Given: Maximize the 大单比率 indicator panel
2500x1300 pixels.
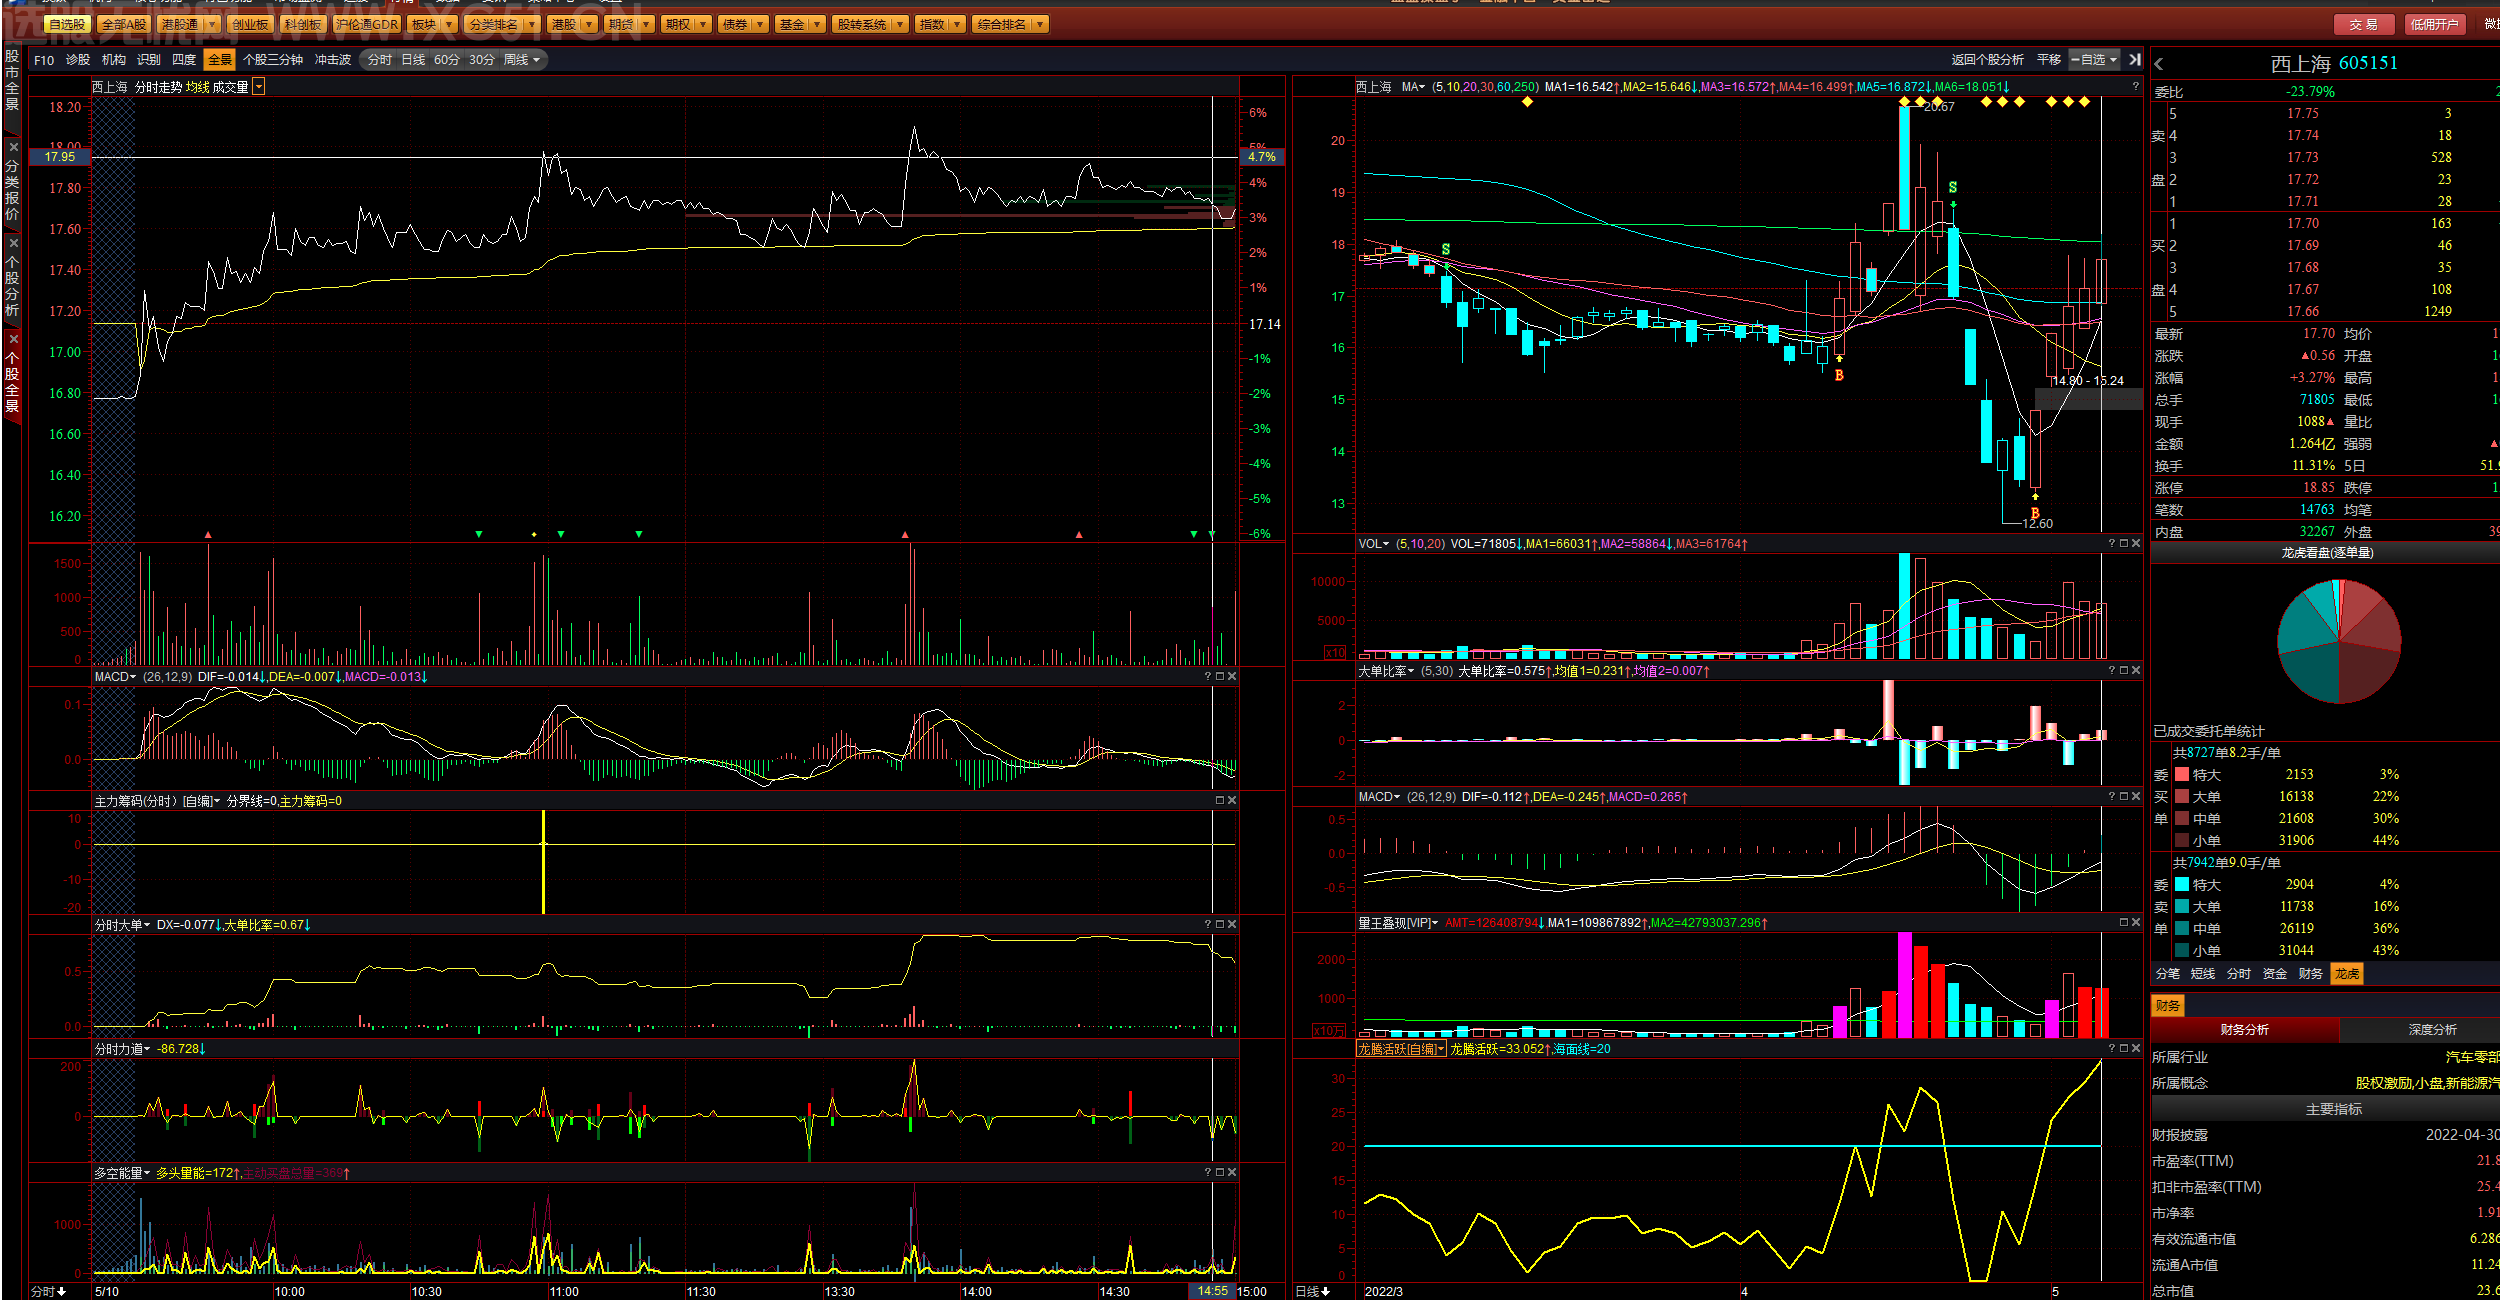Looking at the screenshot, I should pyautogui.click(x=2124, y=671).
